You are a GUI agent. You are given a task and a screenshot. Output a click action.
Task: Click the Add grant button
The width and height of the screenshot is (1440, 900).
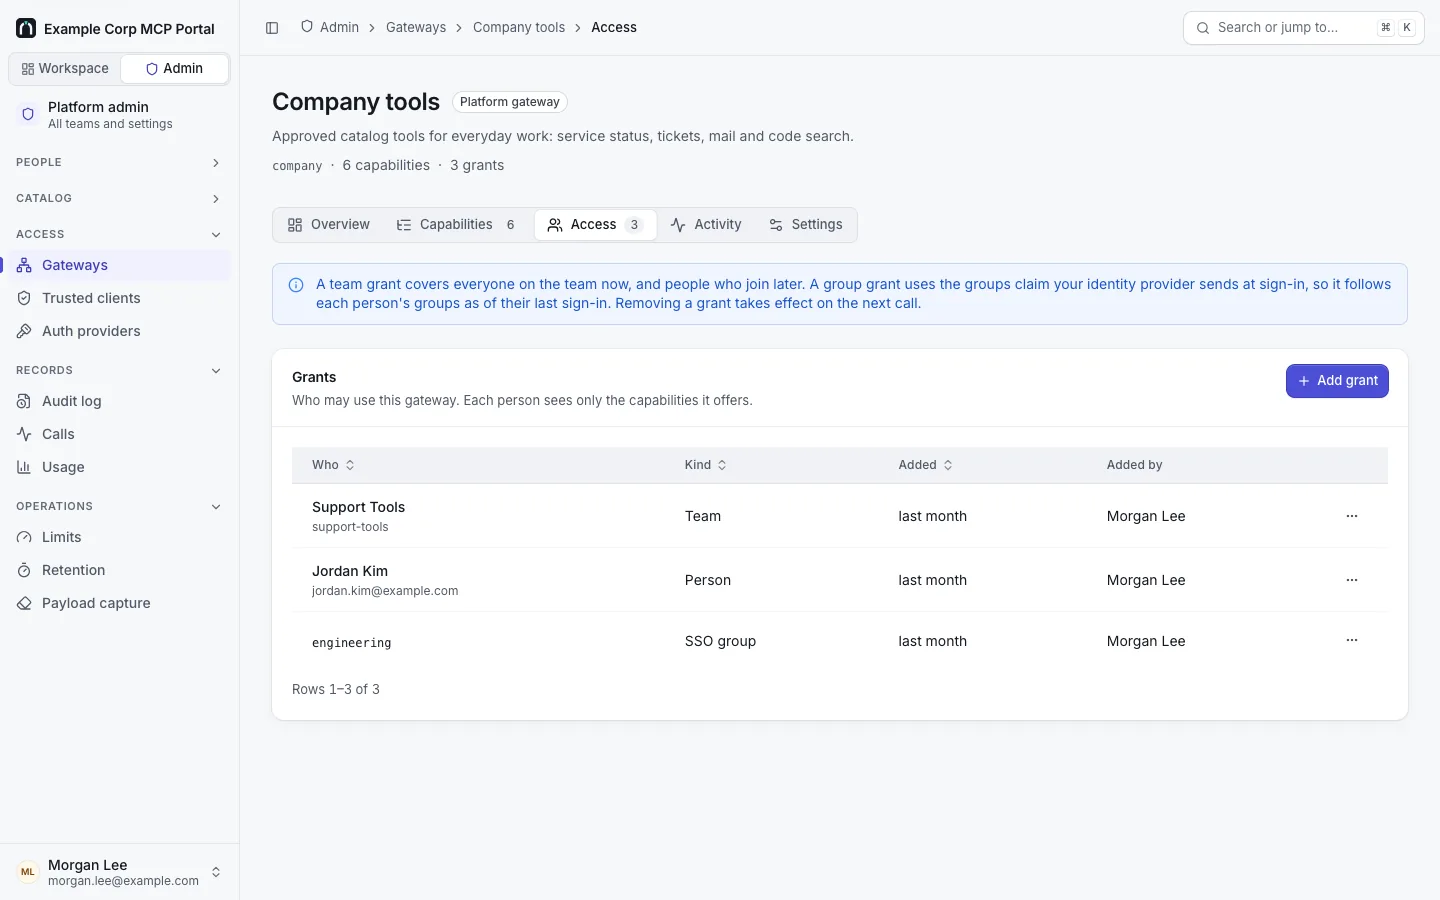(1337, 381)
